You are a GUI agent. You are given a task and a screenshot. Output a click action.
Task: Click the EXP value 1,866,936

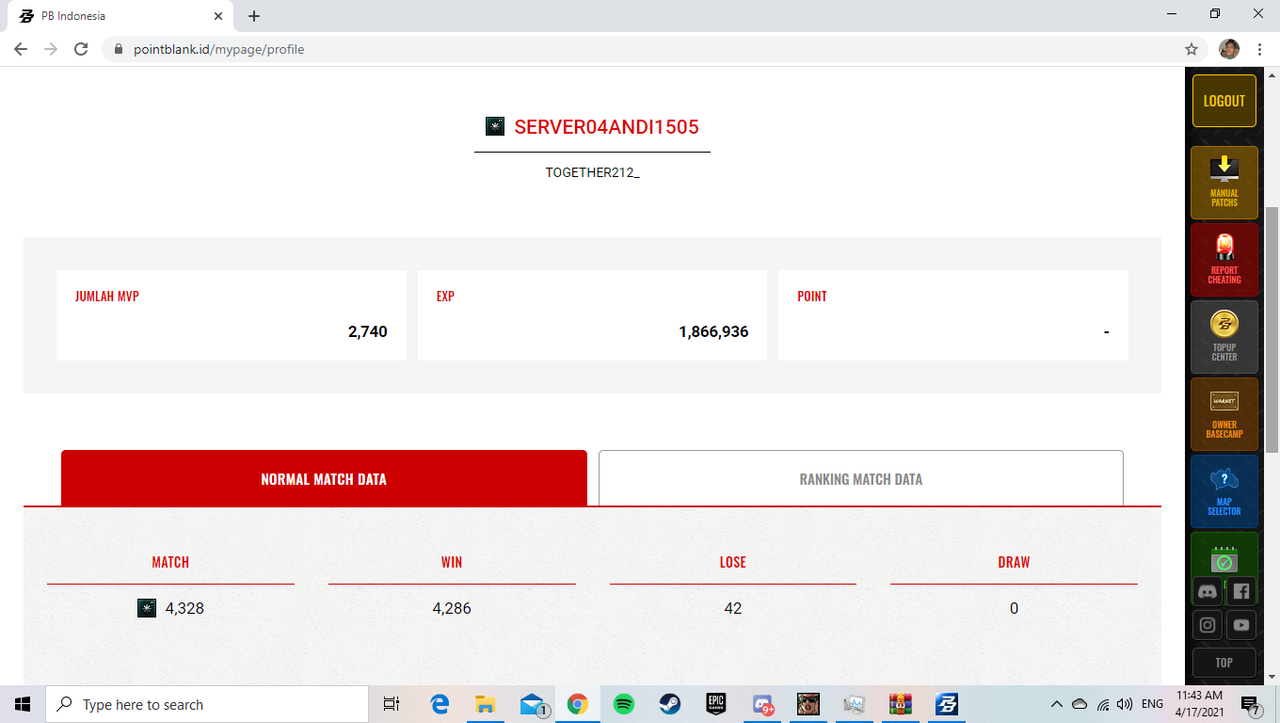point(713,331)
